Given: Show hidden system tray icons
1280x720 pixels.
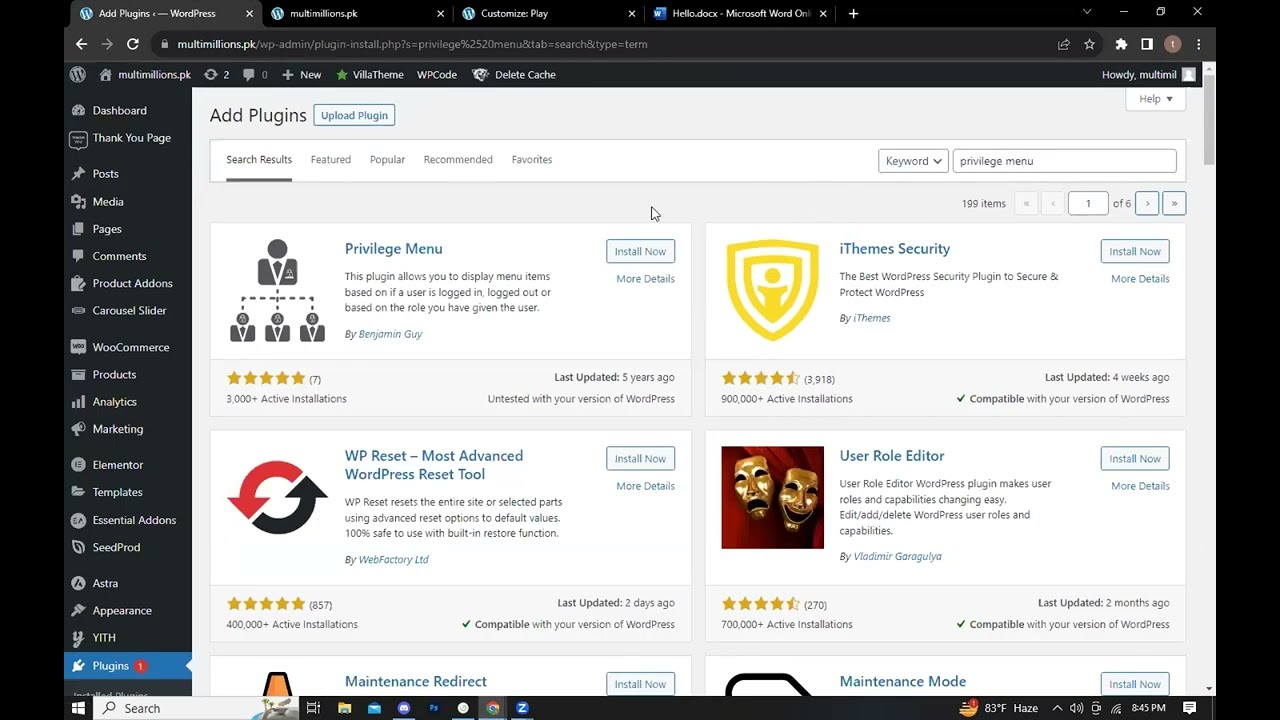Looking at the screenshot, I should [x=1059, y=708].
